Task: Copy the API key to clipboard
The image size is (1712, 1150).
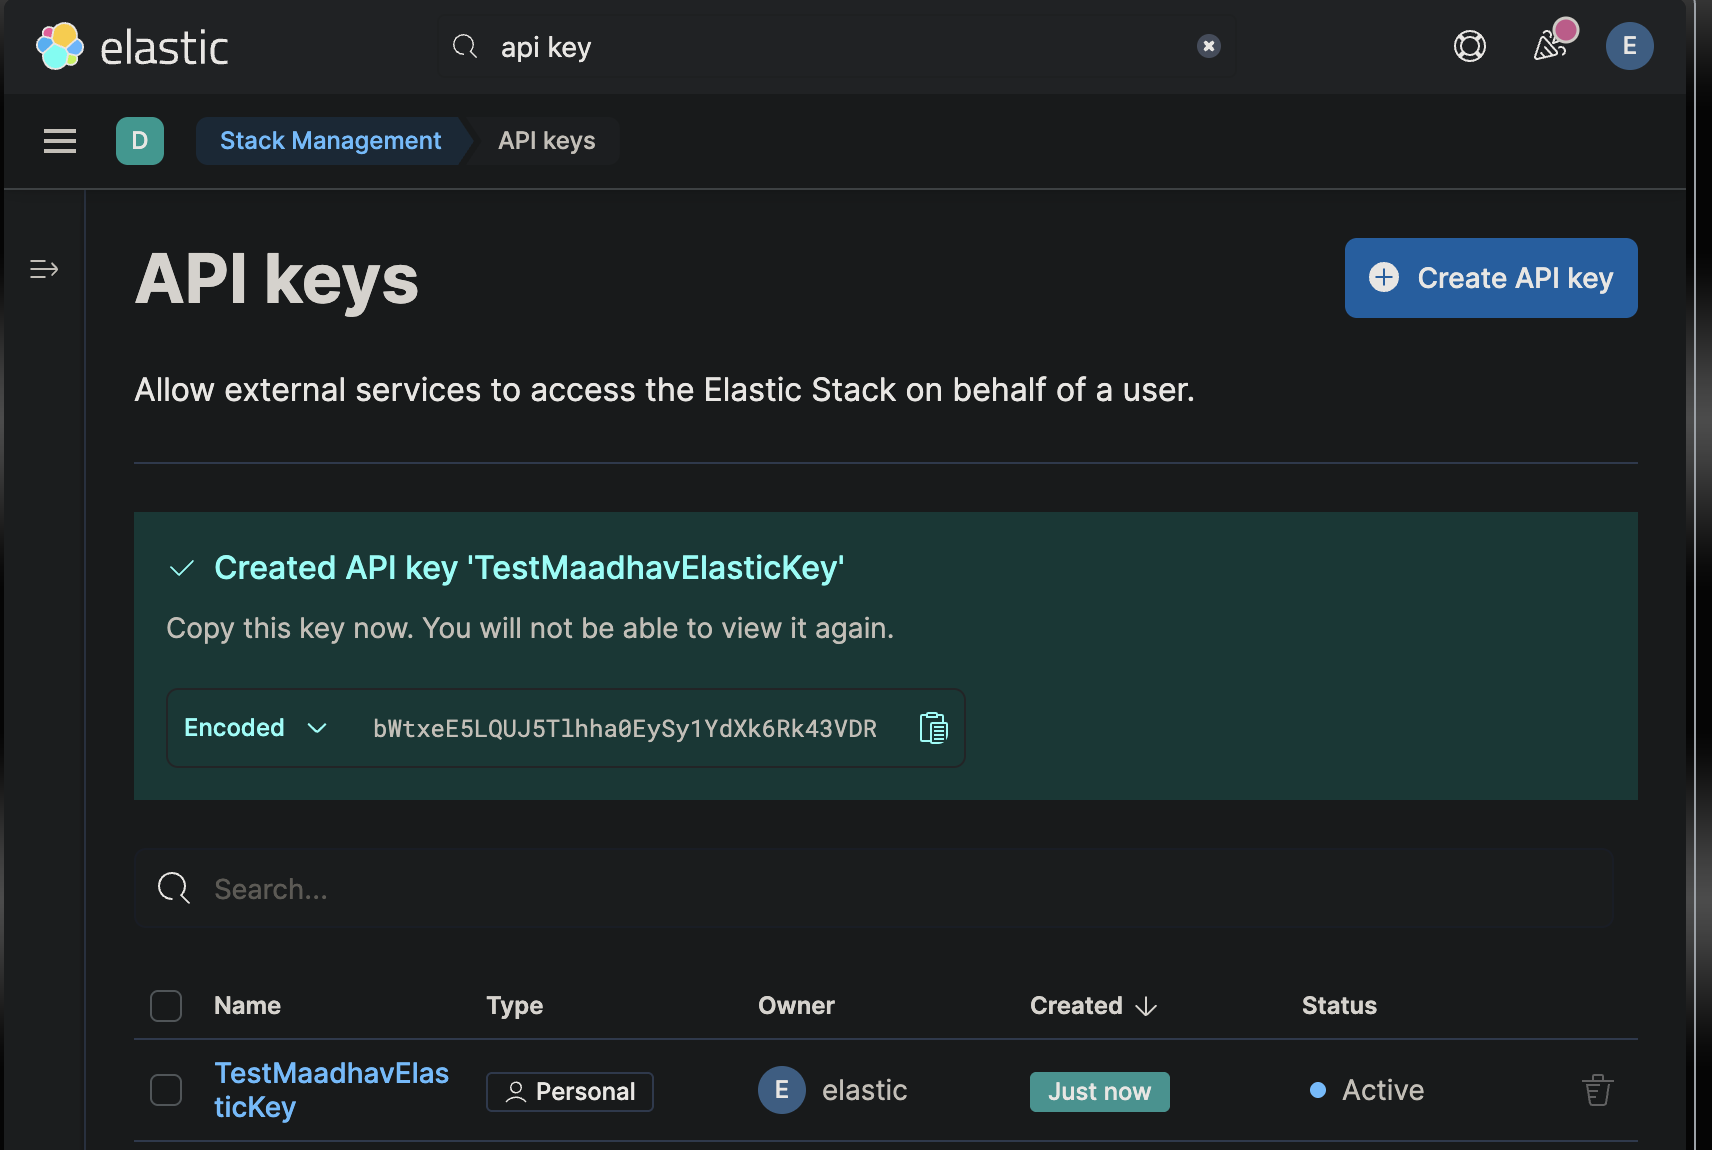Action: point(933,728)
